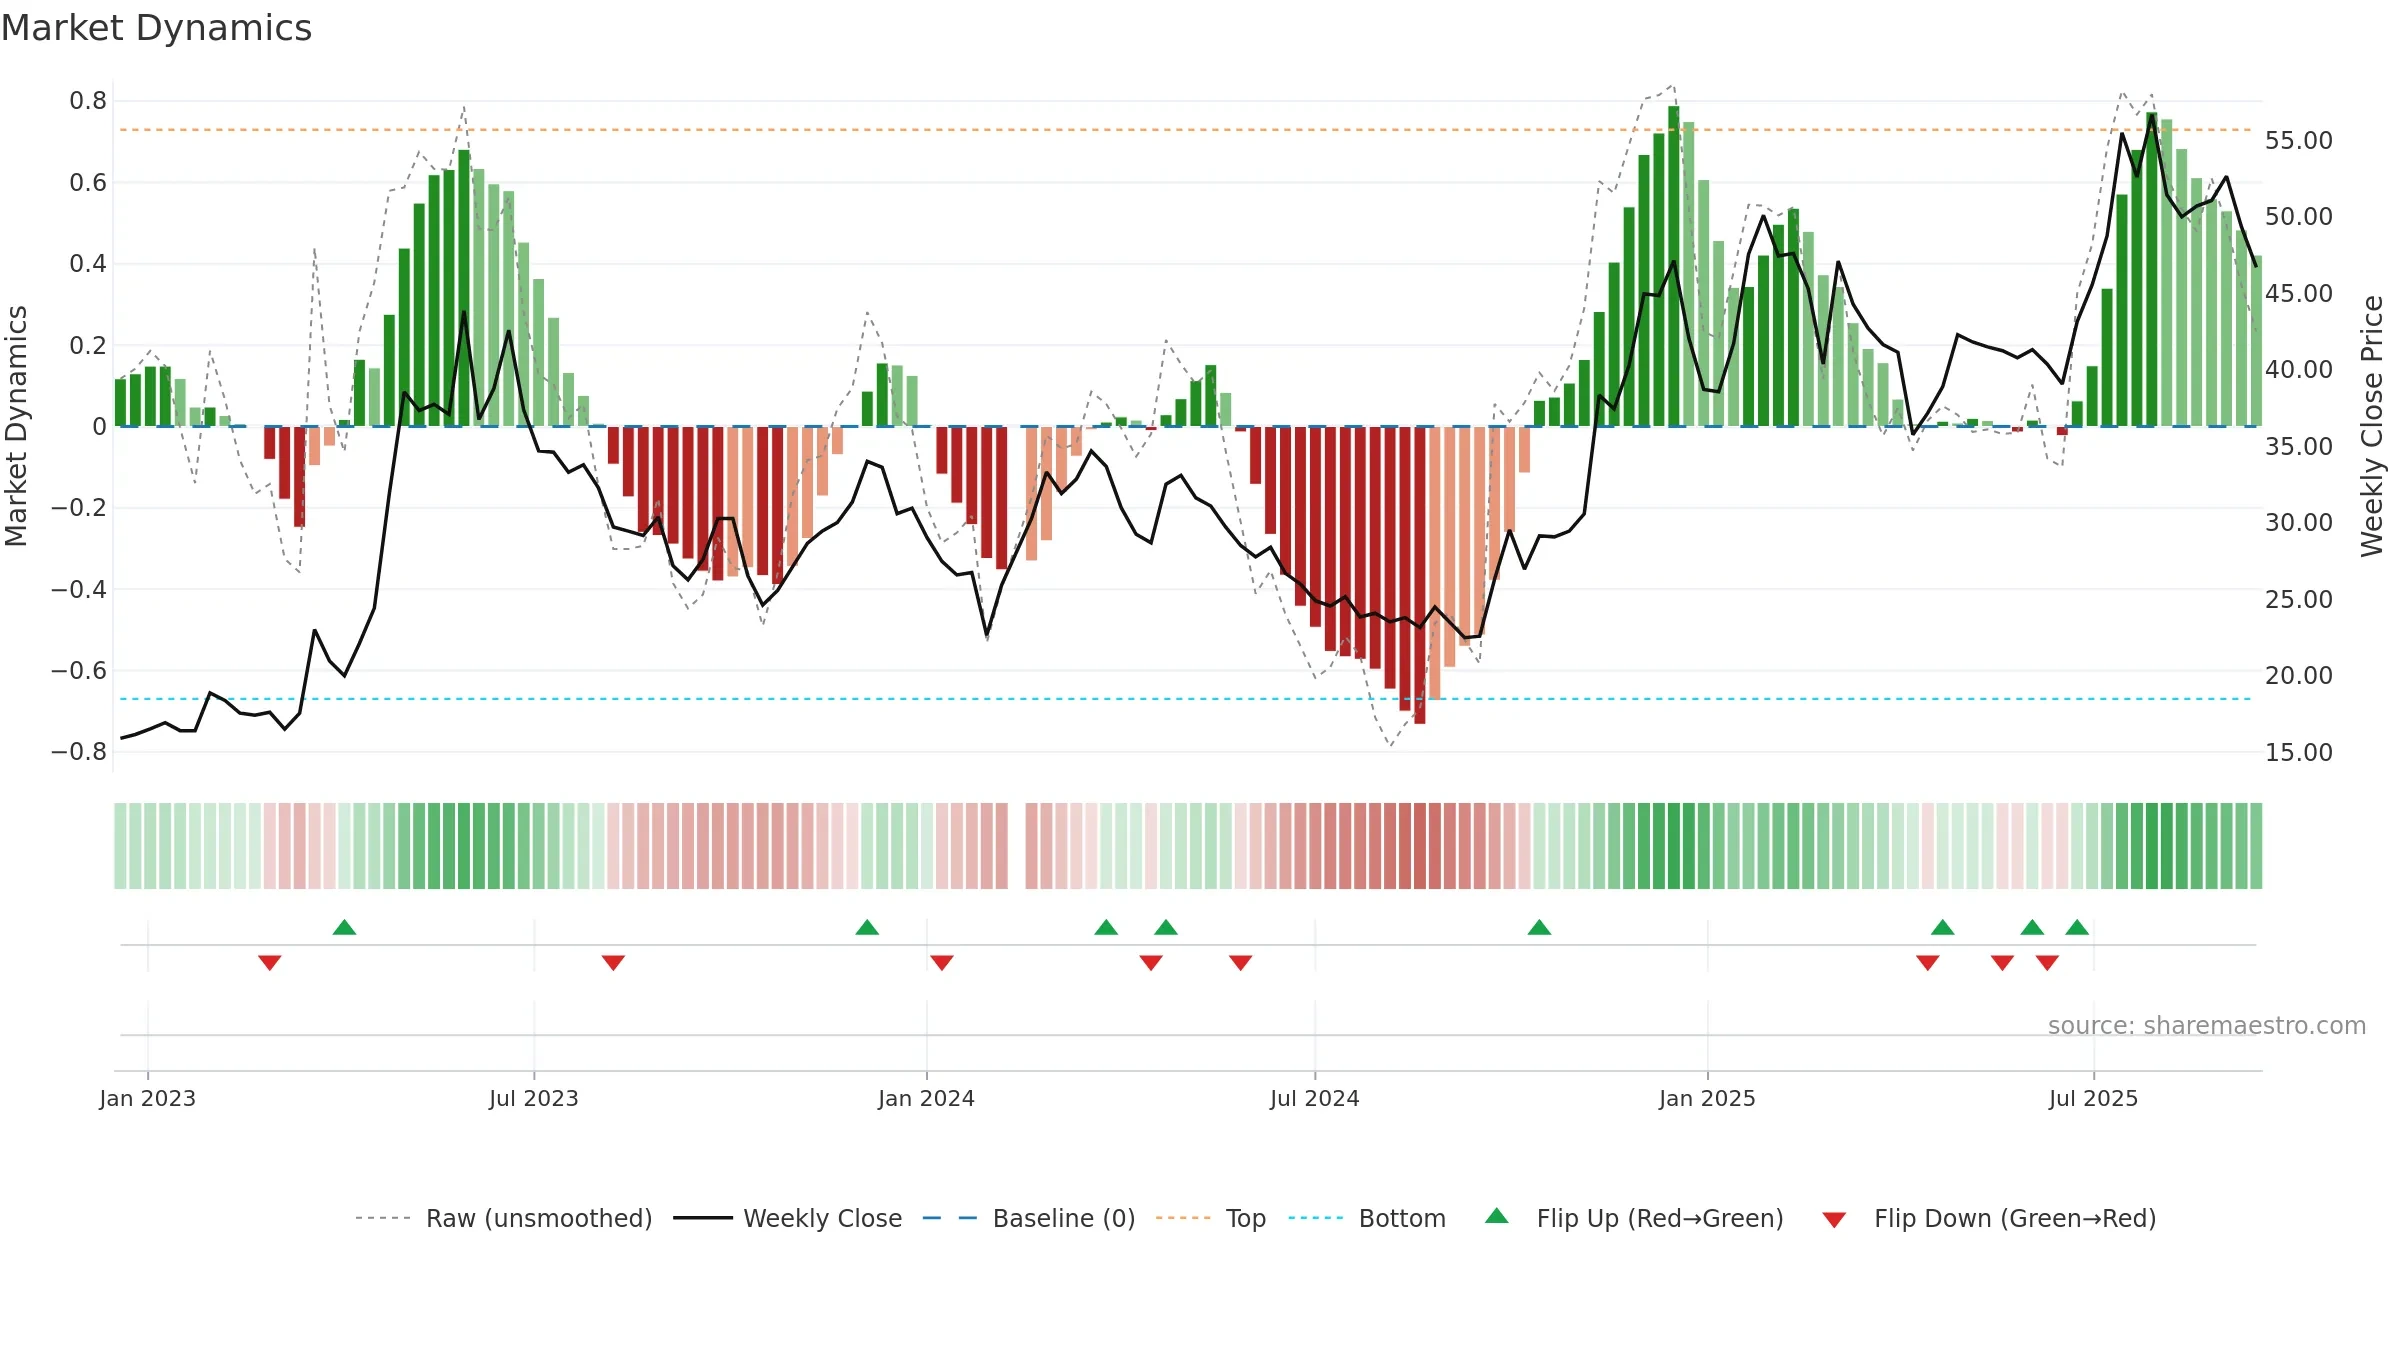Image resolution: width=2400 pixels, height=1350 pixels.
Task: Select the red flip-down marker just after Jul 2023
Action: click(x=614, y=962)
